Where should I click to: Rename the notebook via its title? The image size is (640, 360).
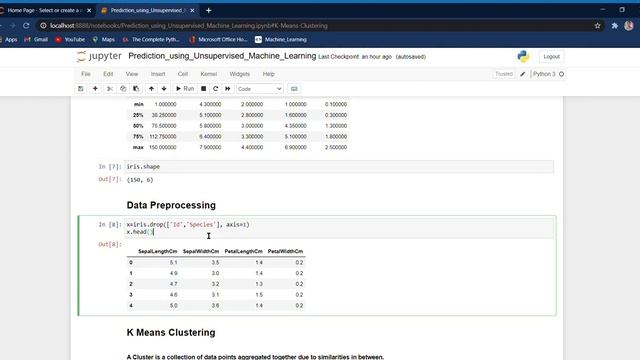pos(222,56)
